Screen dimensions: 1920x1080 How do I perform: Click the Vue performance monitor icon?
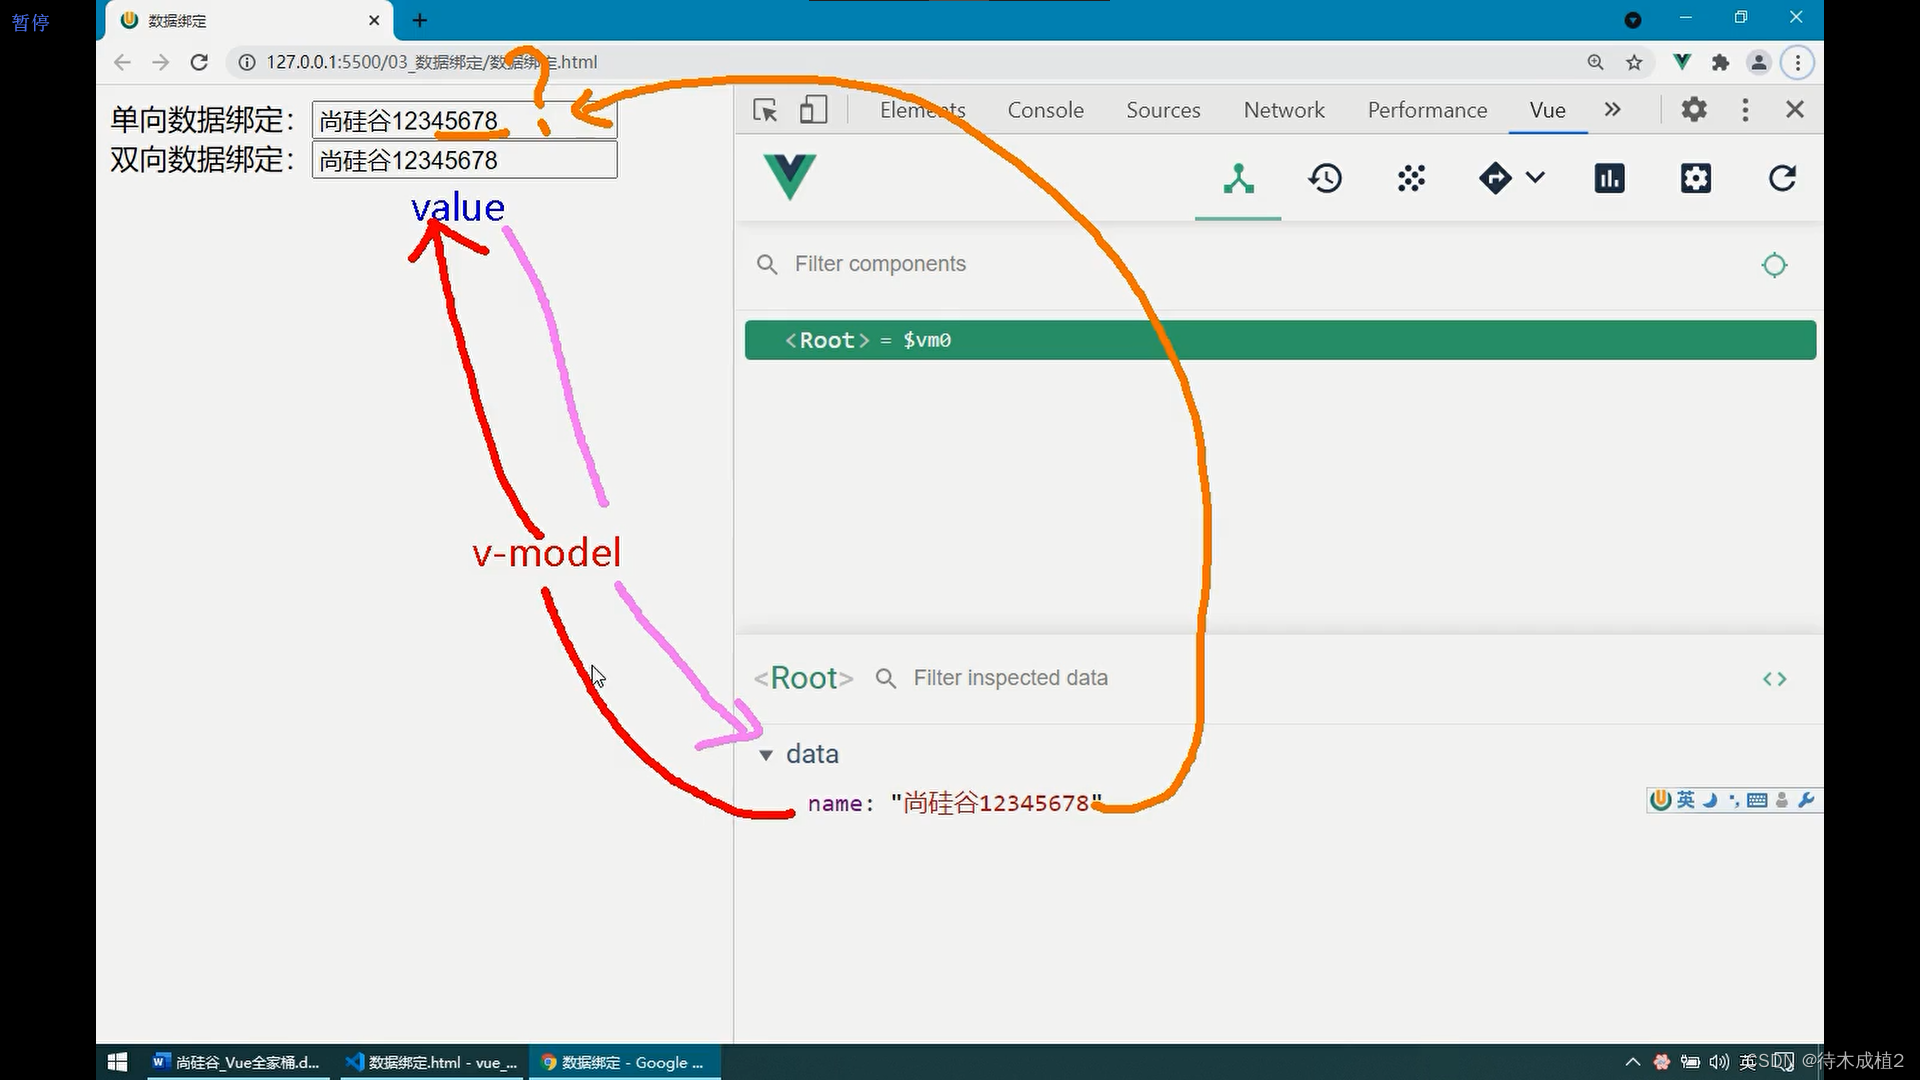click(1610, 178)
